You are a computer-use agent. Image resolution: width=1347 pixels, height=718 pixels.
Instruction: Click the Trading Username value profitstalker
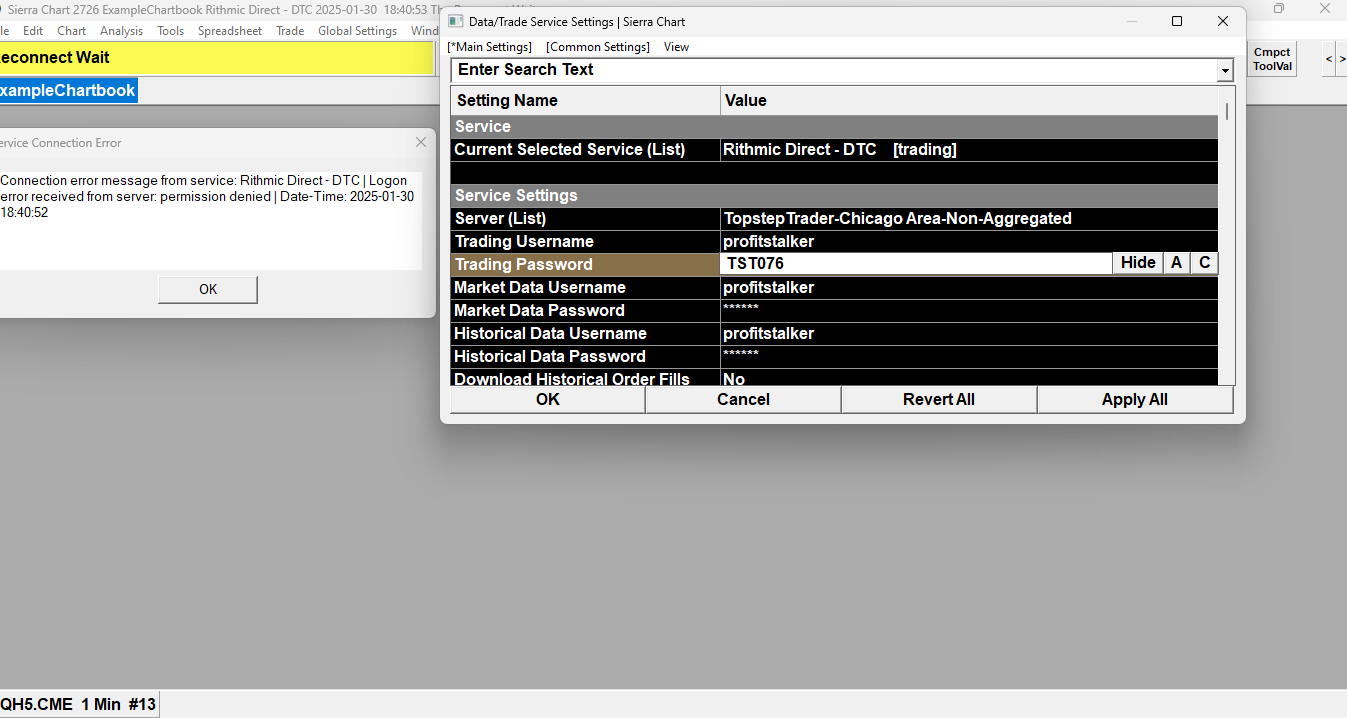click(969, 241)
